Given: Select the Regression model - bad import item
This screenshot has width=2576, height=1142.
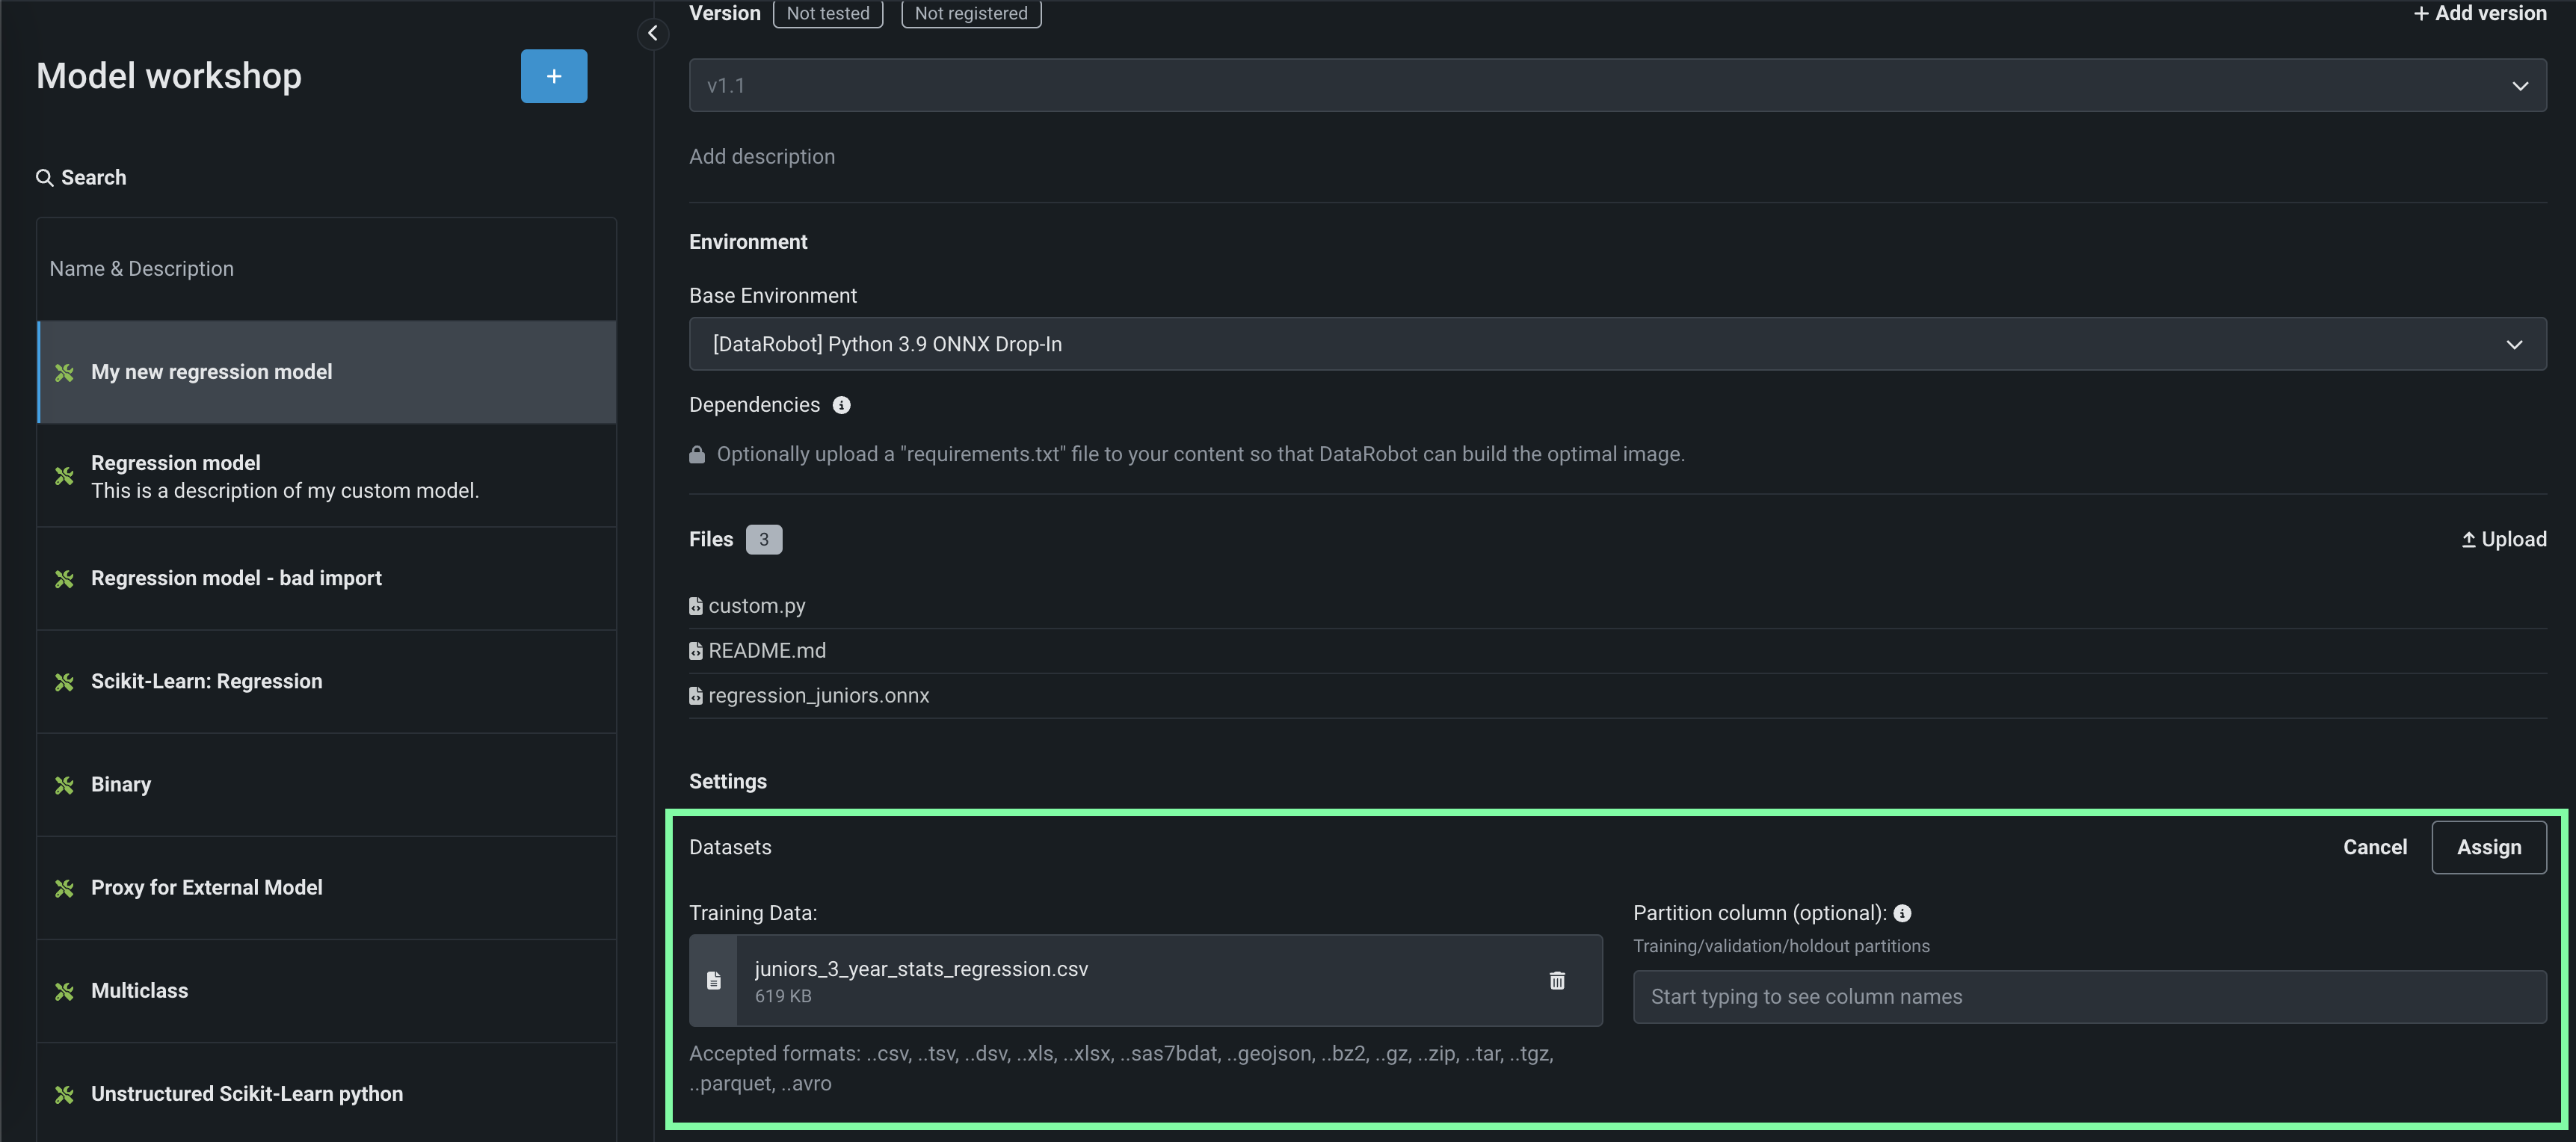Looking at the screenshot, I should coord(236,578).
